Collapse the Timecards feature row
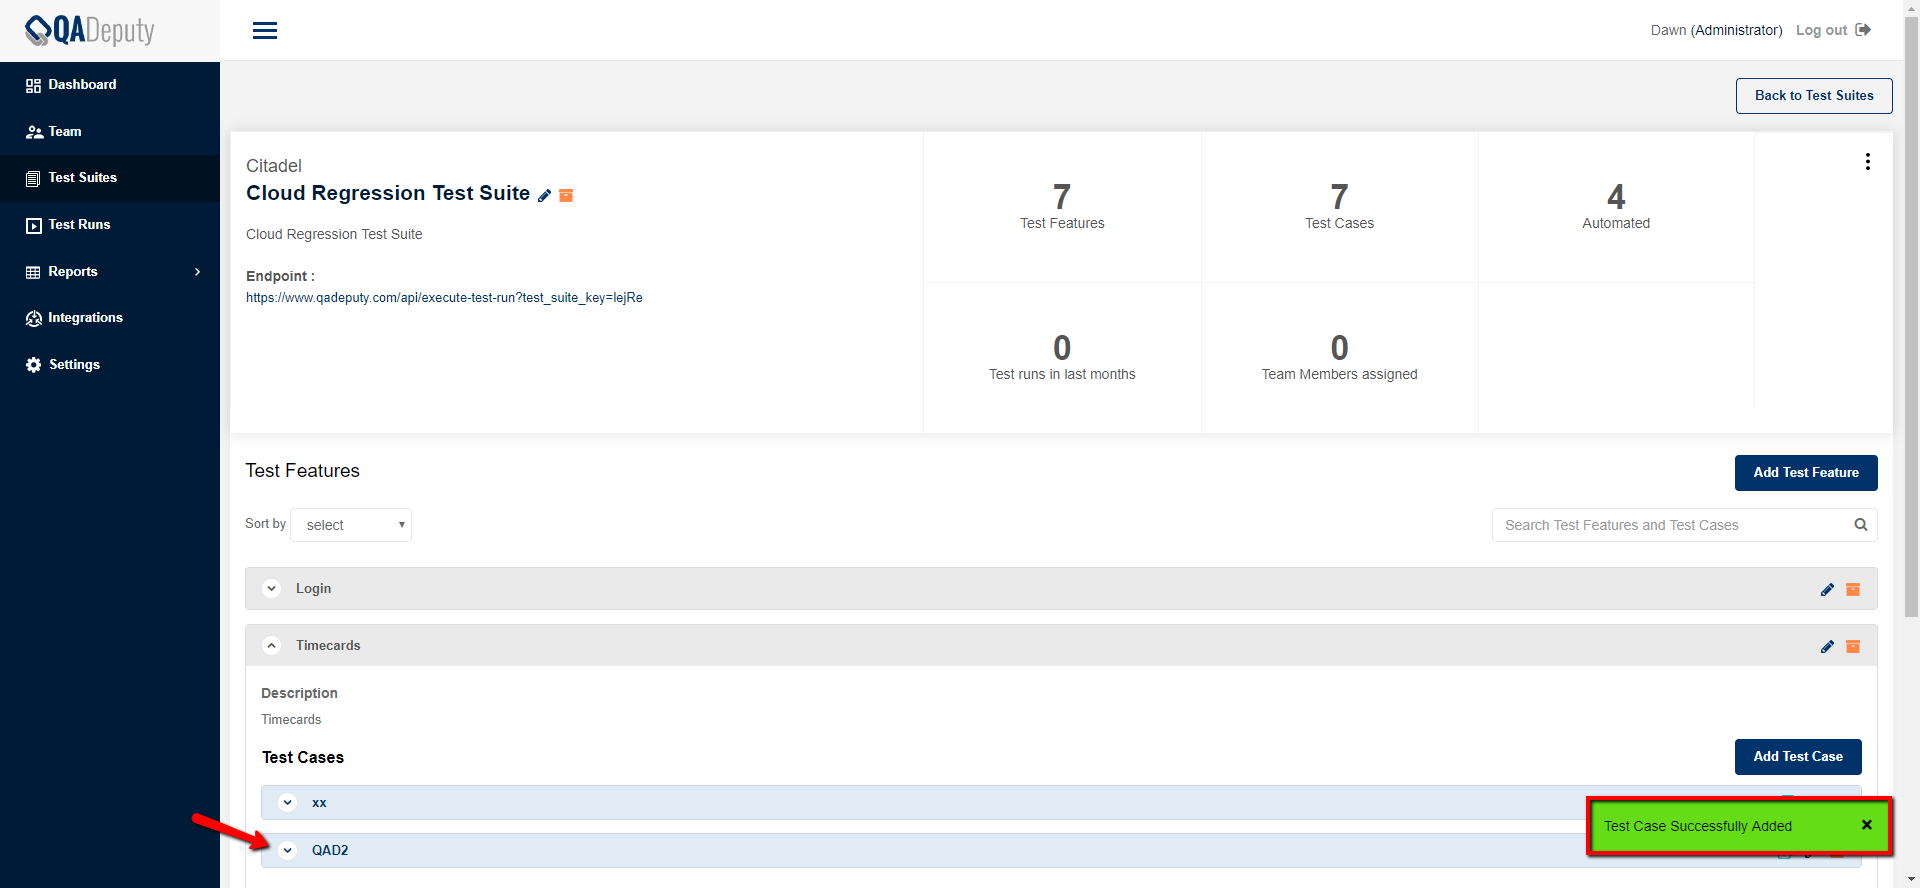Viewport: 1920px width, 888px height. pyautogui.click(x=272, y=646)
